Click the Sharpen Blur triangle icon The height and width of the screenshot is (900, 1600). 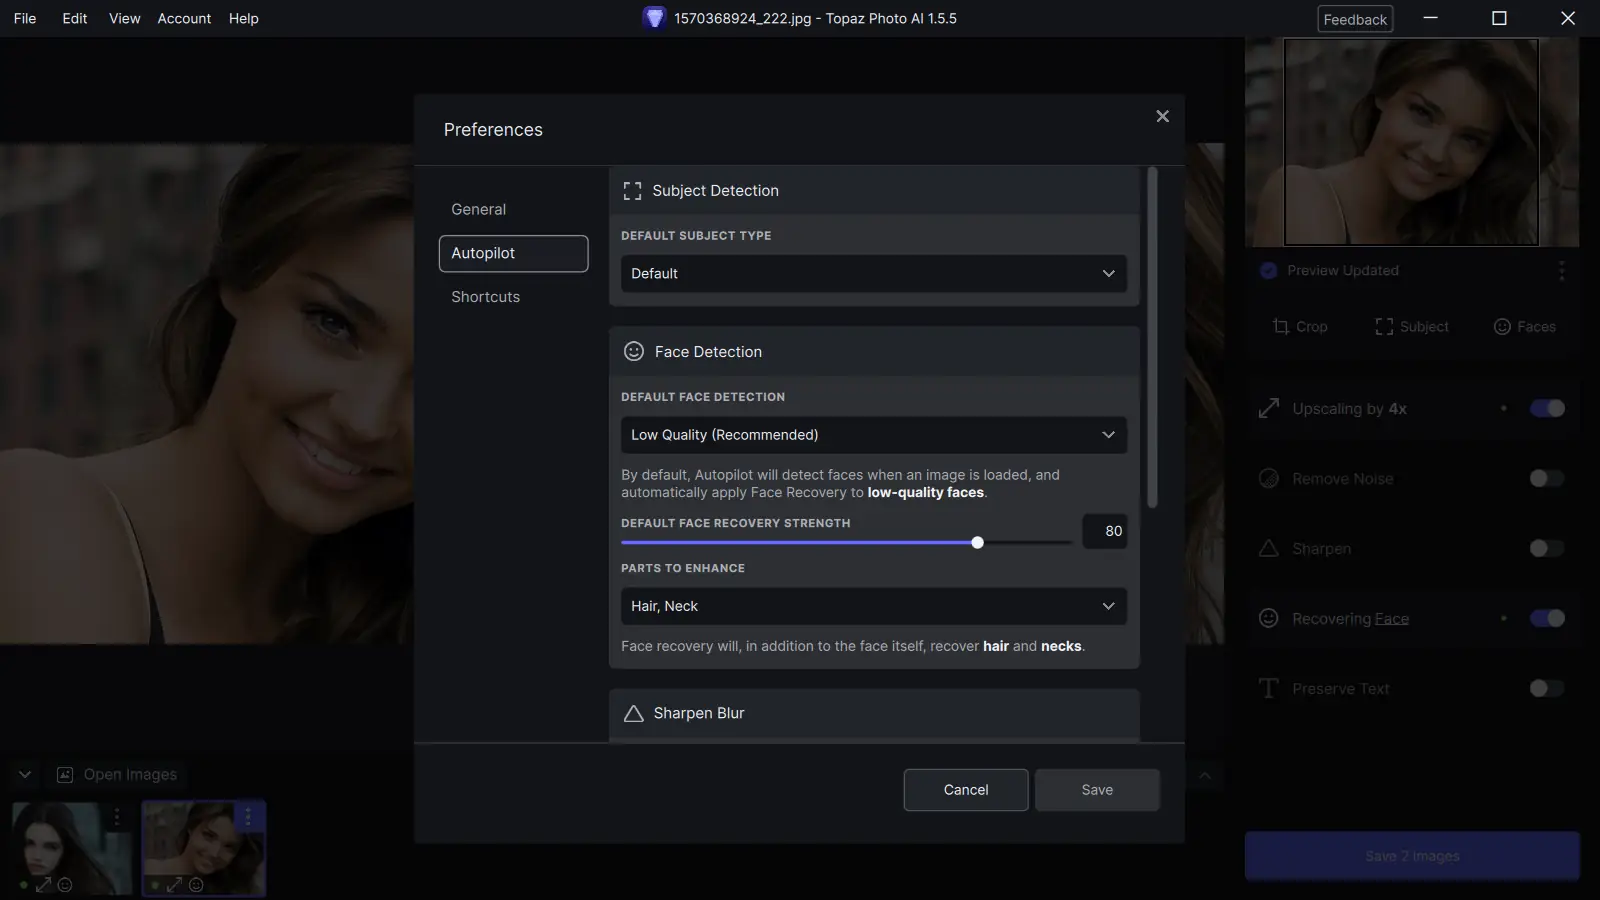pos(633,713)
